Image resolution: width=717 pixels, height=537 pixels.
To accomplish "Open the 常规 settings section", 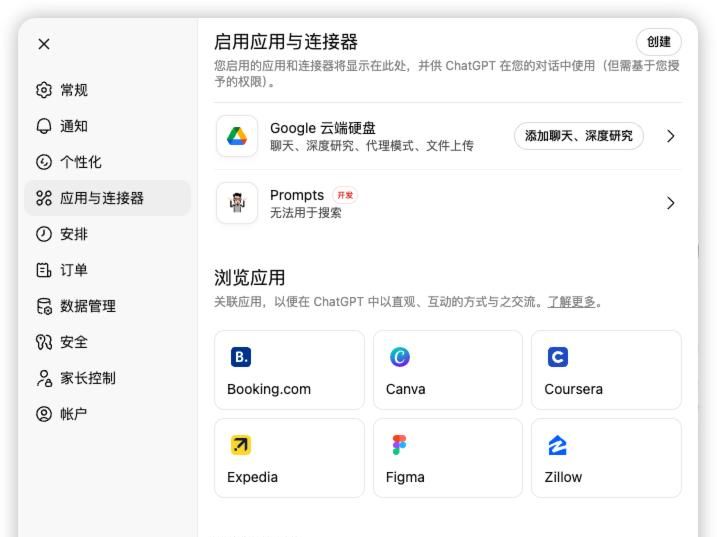I will pyautogui.click(x=107, y=90).
